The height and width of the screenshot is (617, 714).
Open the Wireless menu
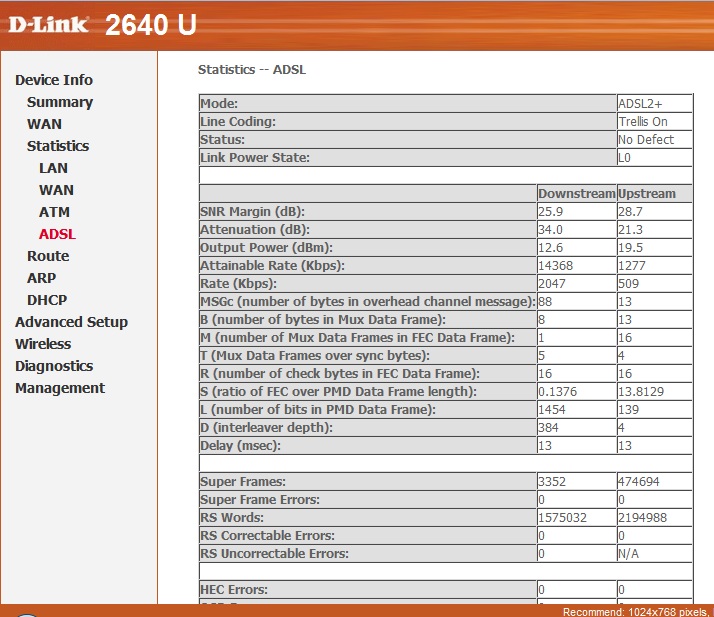[43, 344]
